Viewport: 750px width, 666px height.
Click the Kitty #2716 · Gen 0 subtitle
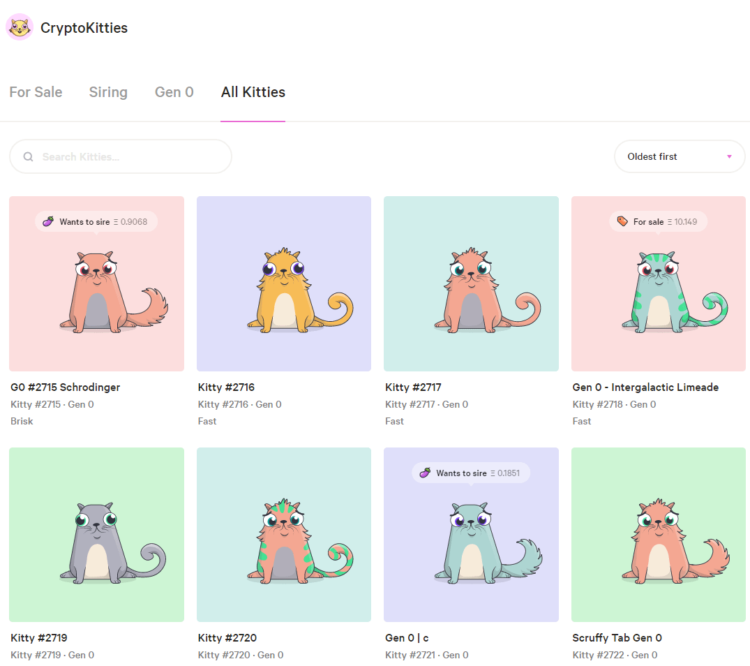pos(240,404)
